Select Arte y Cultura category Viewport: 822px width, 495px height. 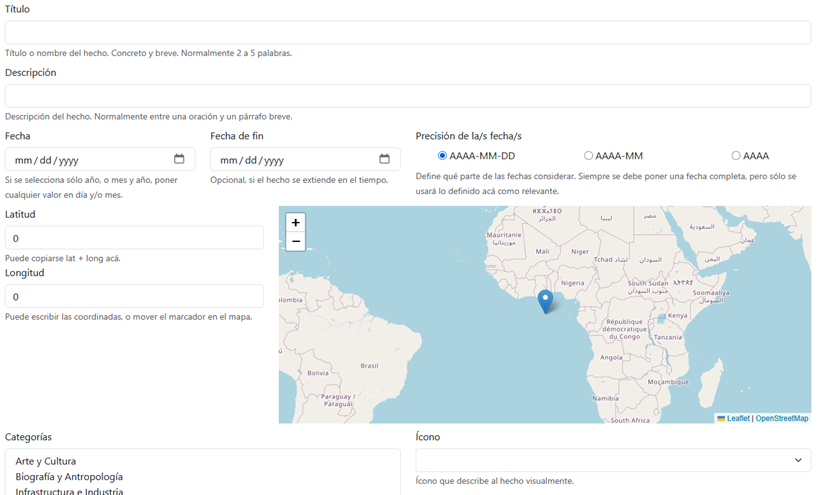tap(60, 462)
